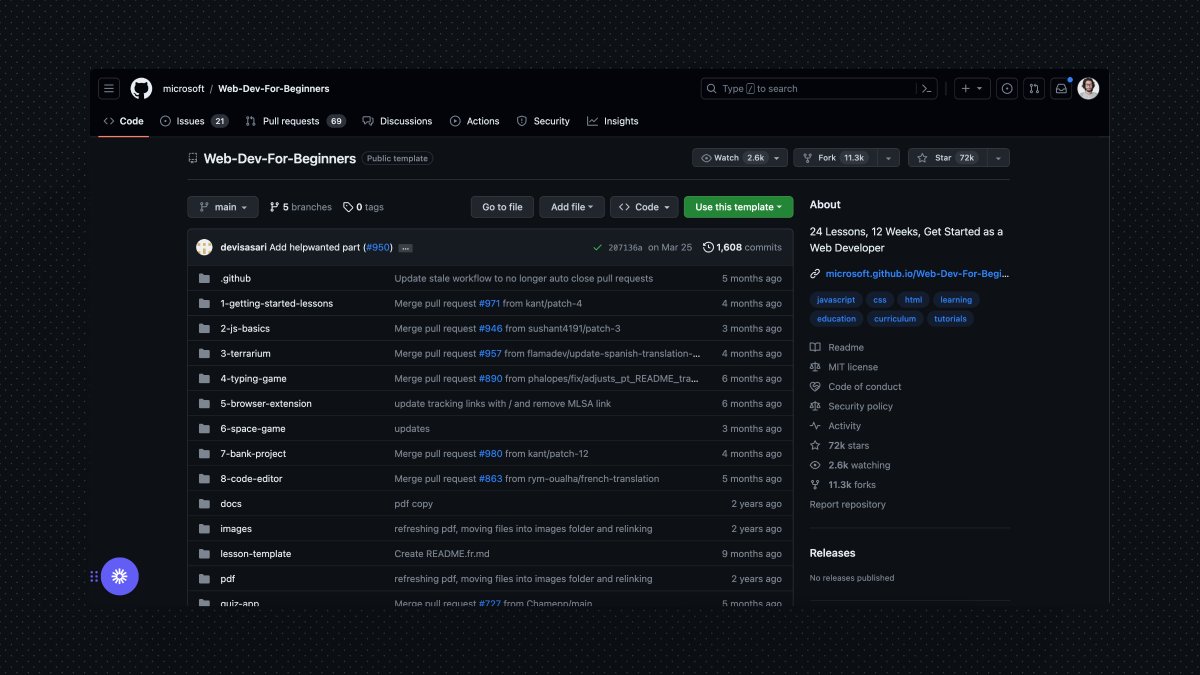Screen dimensions: 1200x675
Task: Click the GitHub Octocat logo
Action: click(x=141, y=88)
